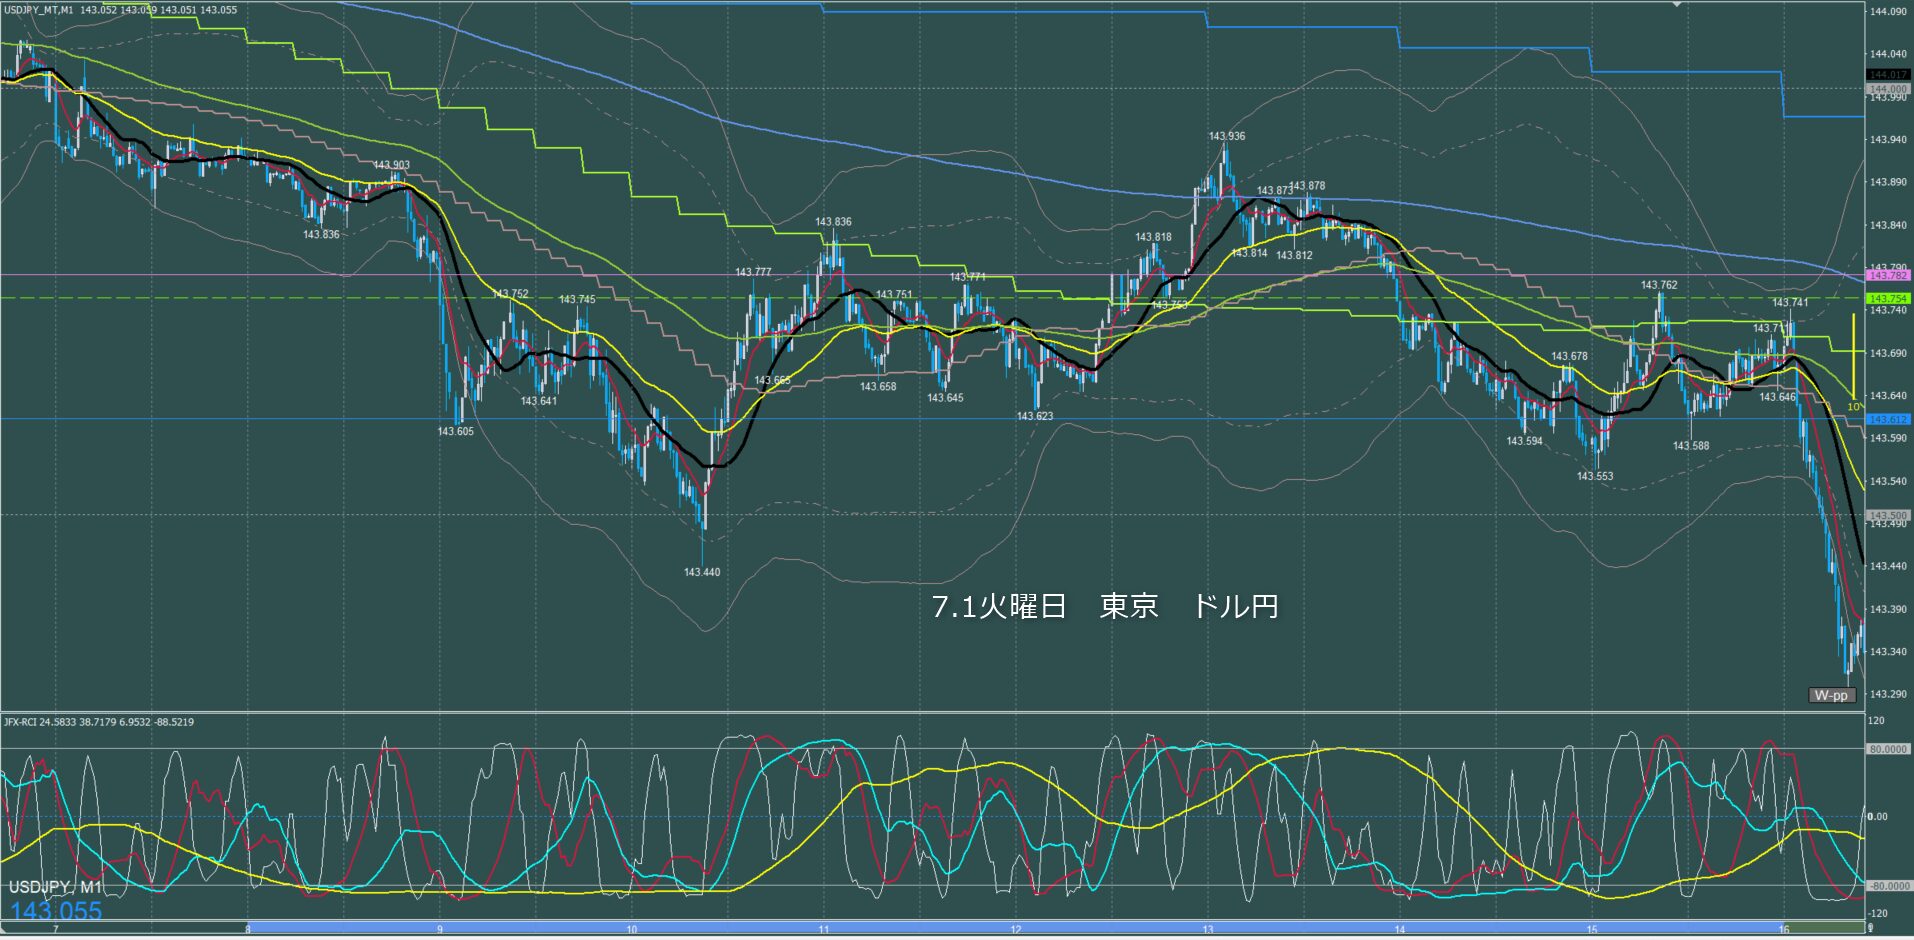Click 144.040 on the price scale
1914x940 pixels.
[1888, 54]
